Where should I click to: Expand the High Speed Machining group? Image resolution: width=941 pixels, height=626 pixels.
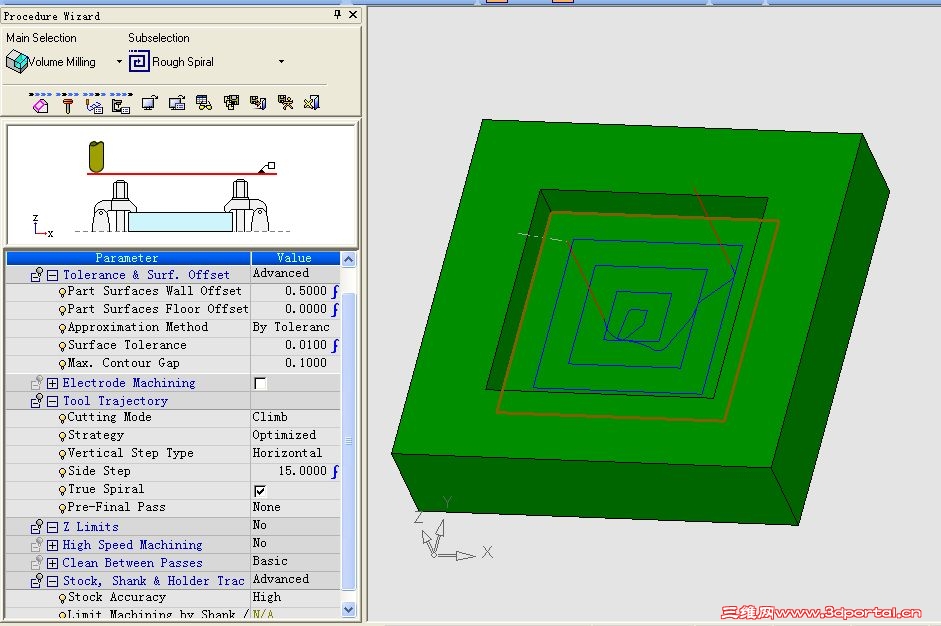52,546
